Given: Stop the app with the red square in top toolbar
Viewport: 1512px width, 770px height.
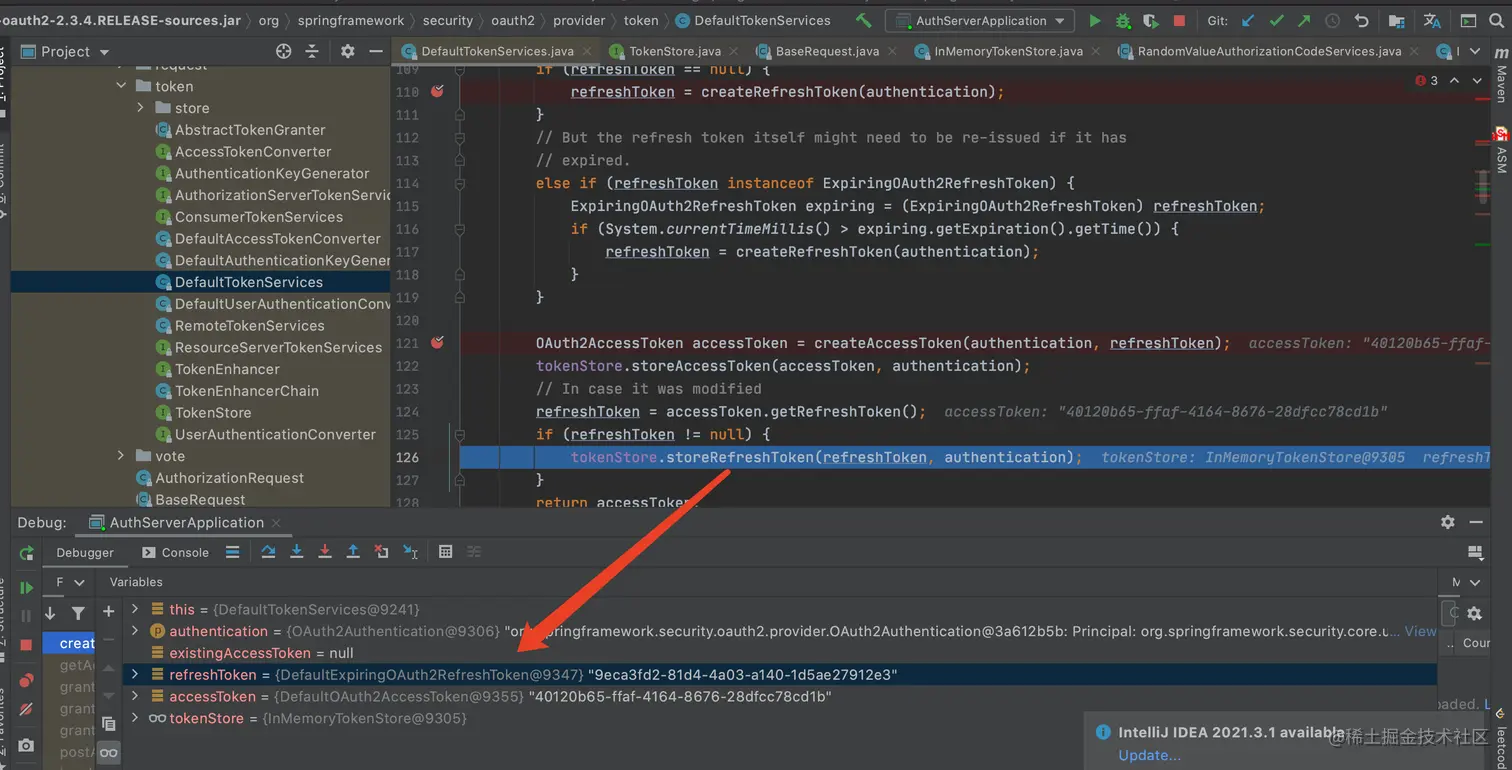Looking at the screenshot, I should (x=1179, y=20).
